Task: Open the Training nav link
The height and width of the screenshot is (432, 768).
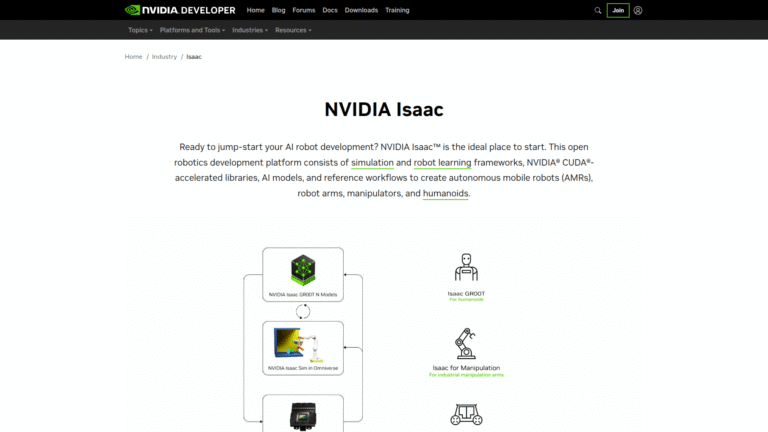Action: coord(397,10)
